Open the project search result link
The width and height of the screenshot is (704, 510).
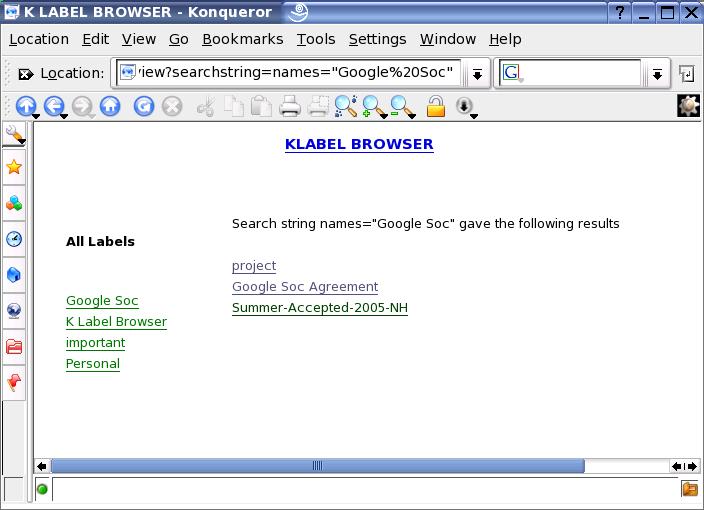click(x=254, y=266)
